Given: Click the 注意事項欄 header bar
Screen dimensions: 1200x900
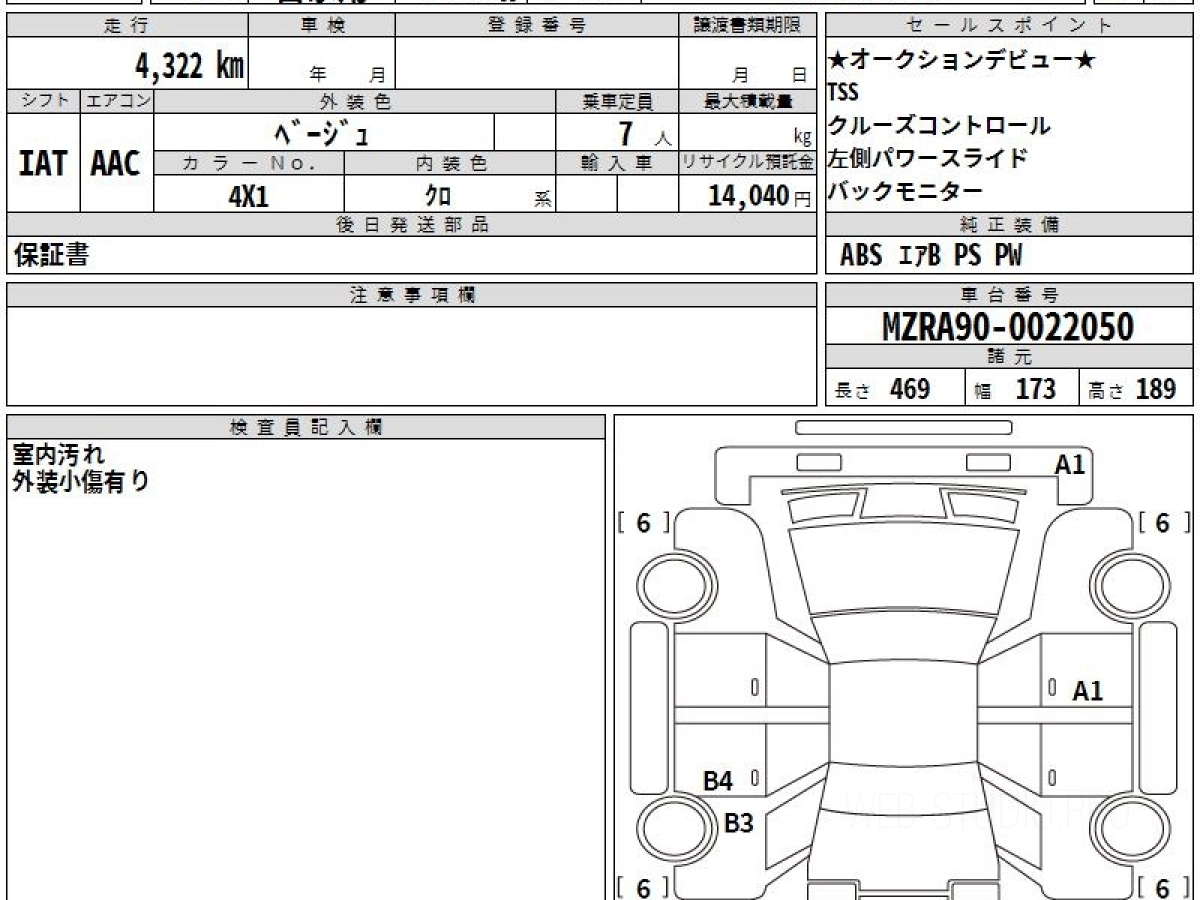Looking at the screenshot, I should tap(411, 295).
